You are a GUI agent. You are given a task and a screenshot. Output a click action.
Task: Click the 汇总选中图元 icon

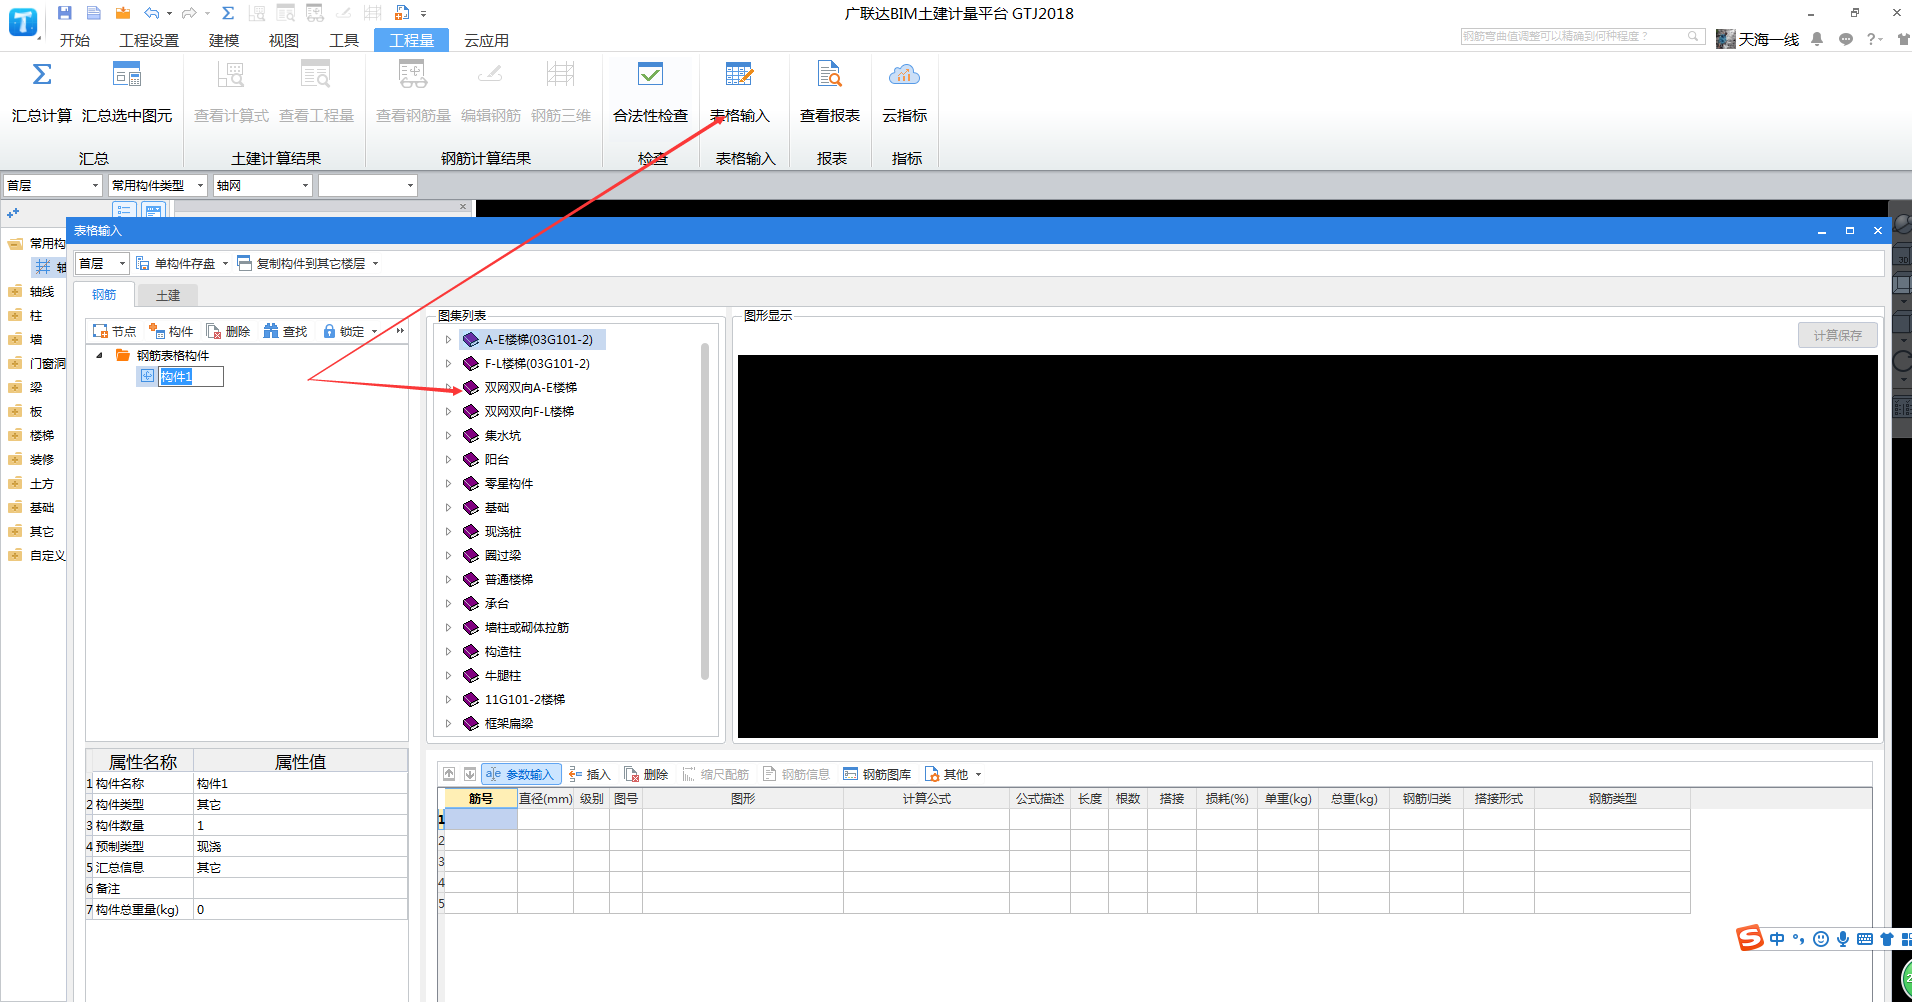coord(127,75)
